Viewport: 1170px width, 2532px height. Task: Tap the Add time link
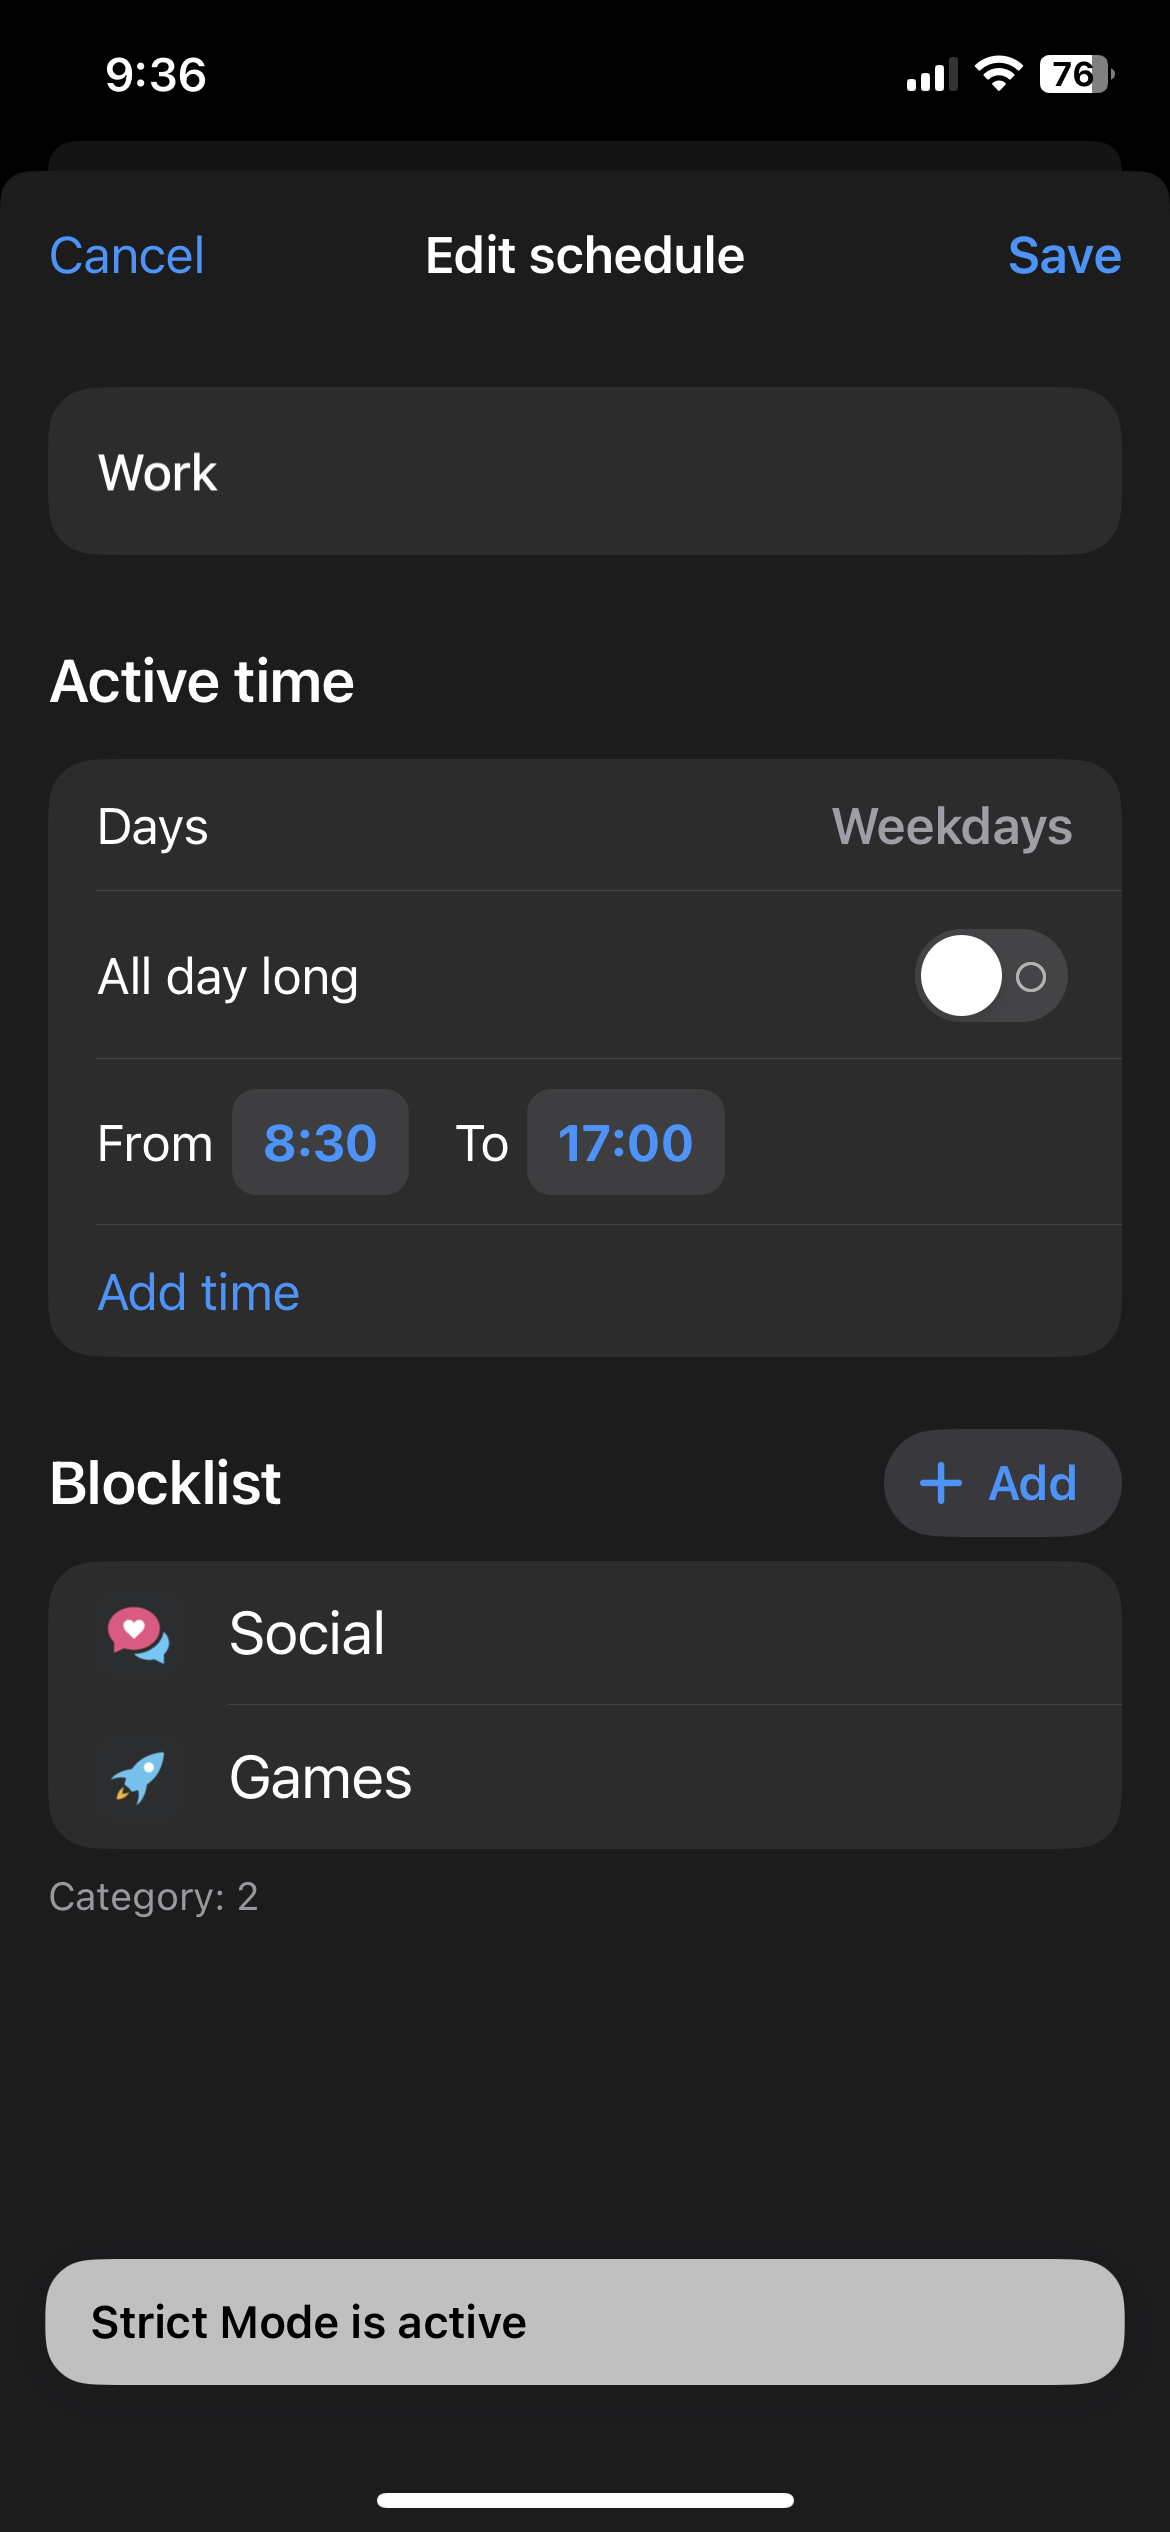(199, 1292)
